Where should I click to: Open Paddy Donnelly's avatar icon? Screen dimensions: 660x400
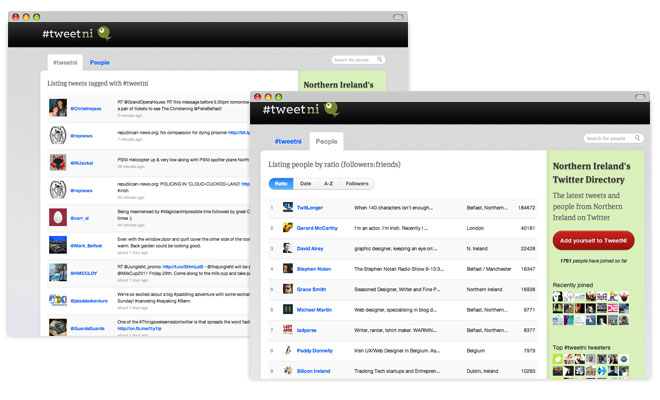point(288,350)
